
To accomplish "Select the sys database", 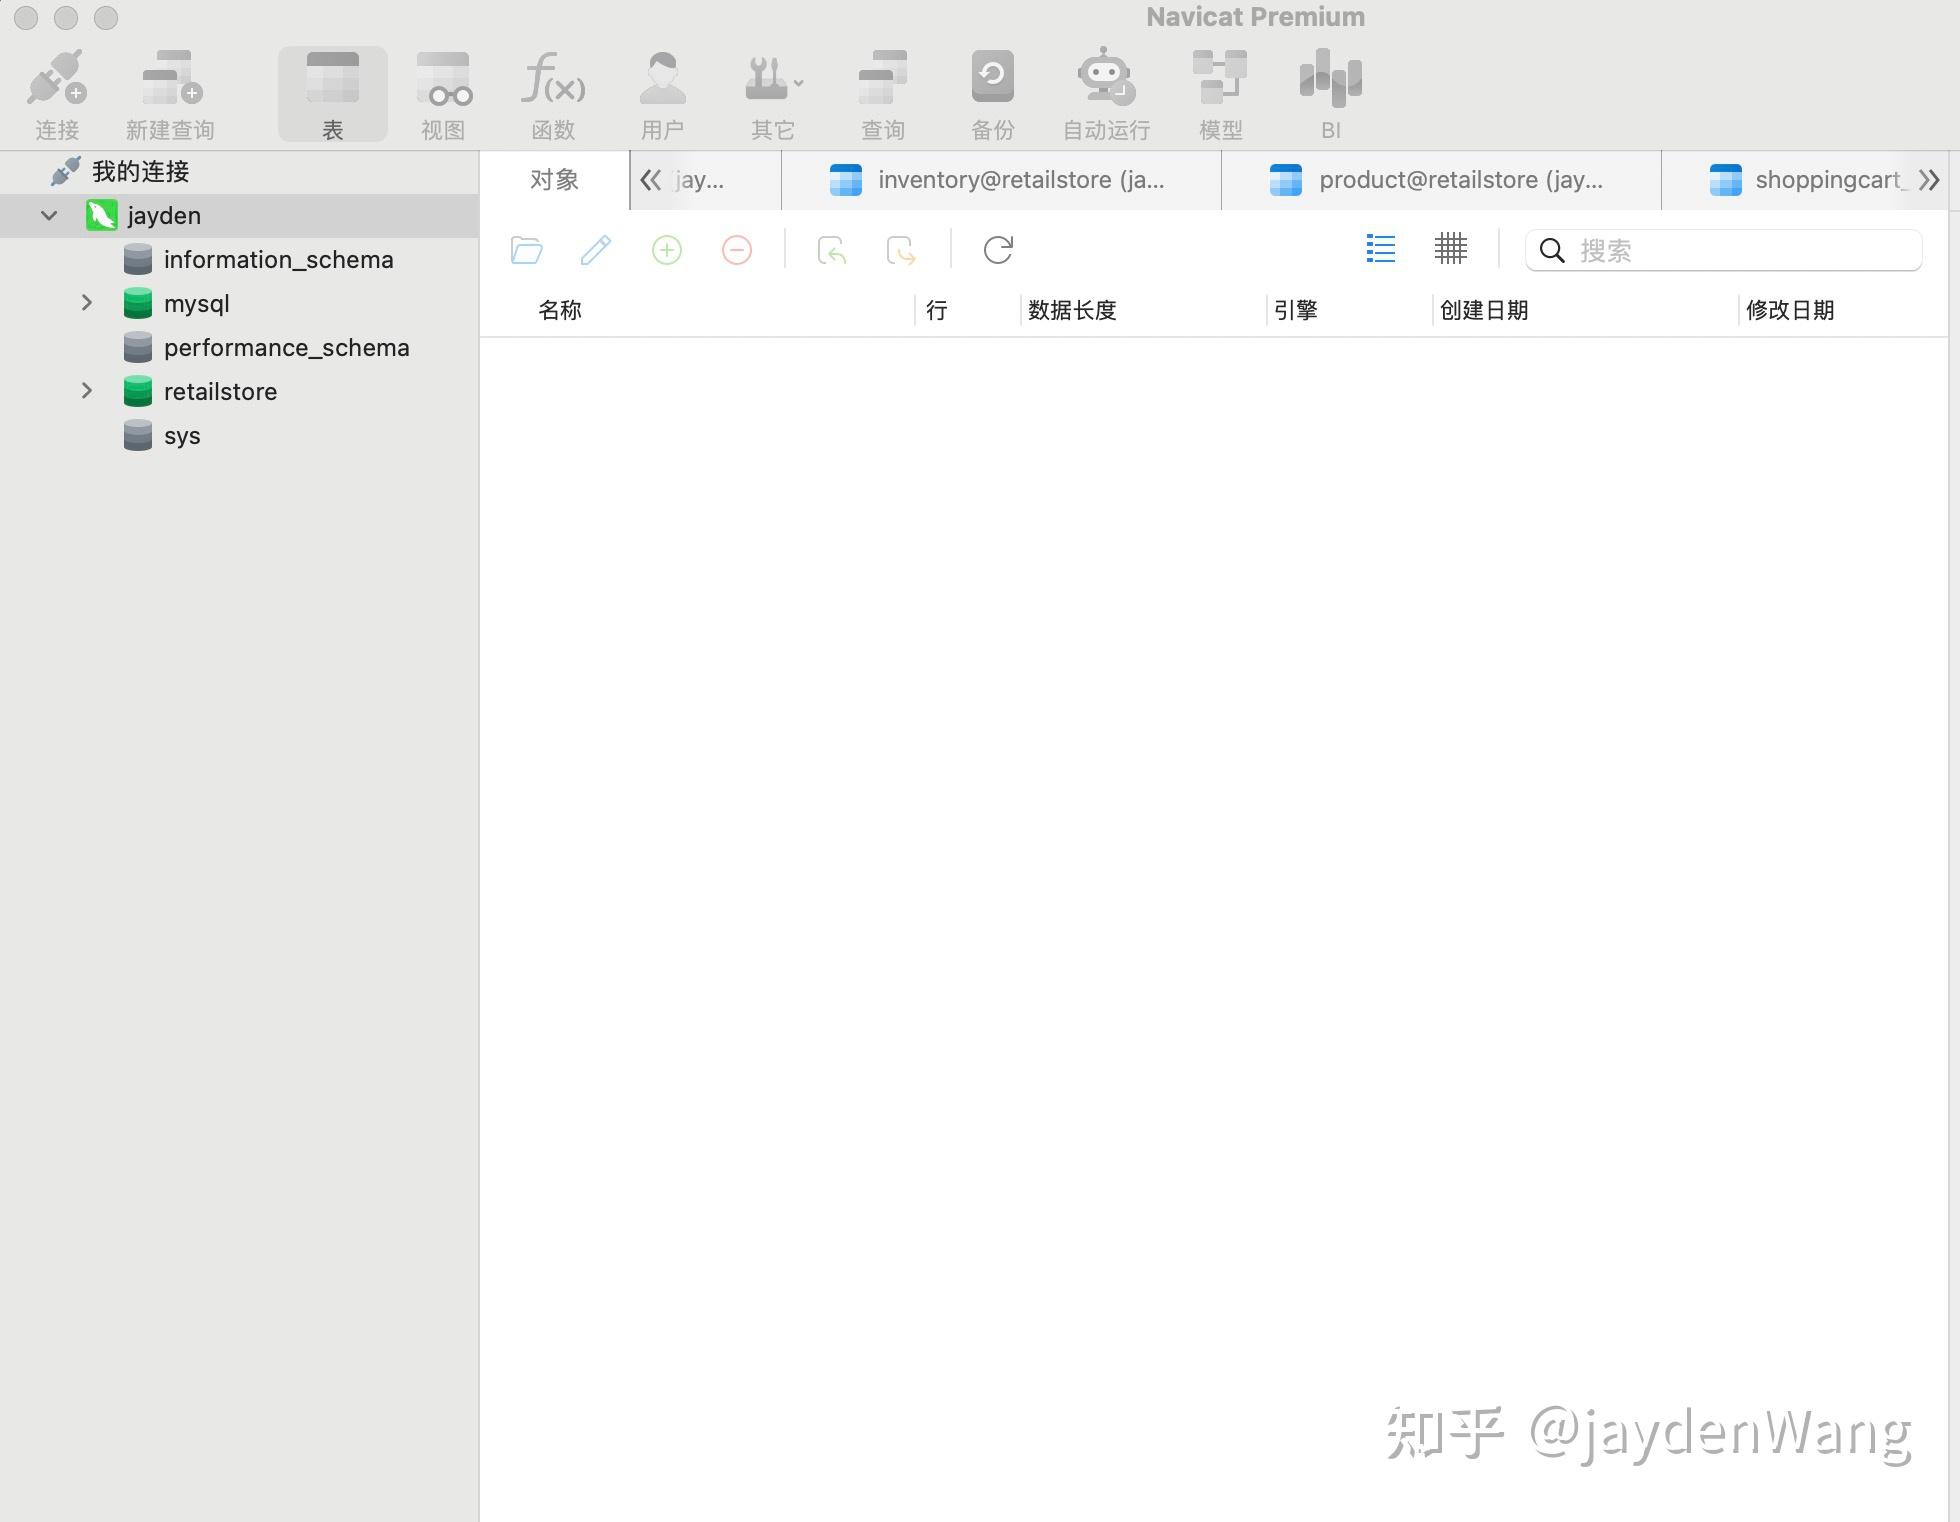I will pos(182,435).
